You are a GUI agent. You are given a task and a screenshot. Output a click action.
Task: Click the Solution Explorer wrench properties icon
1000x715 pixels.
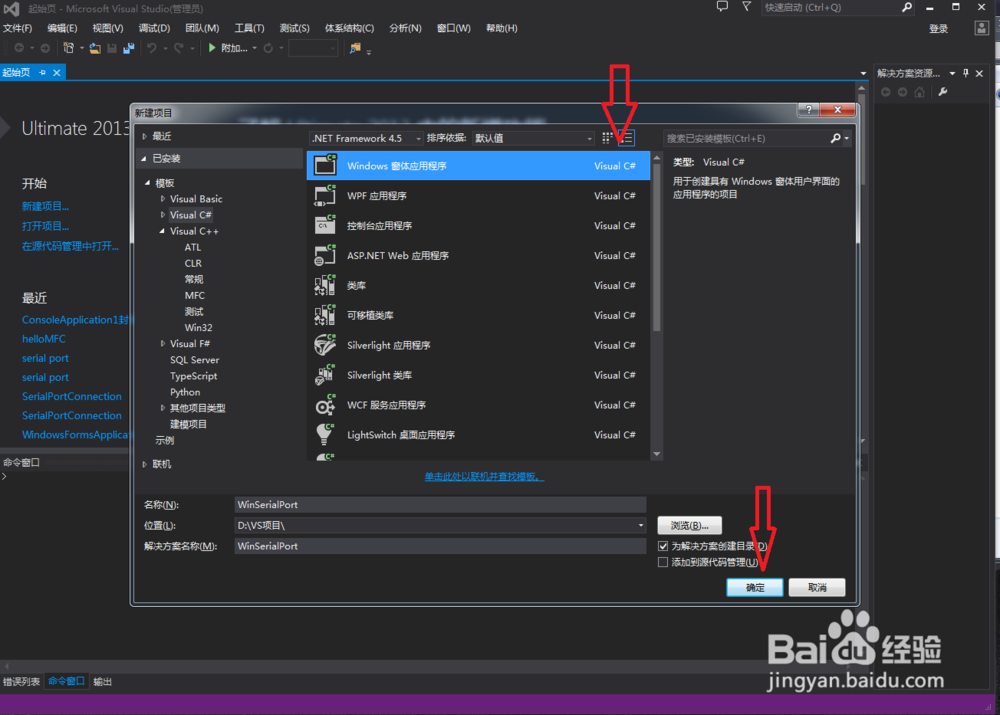(x=943, y=92)
